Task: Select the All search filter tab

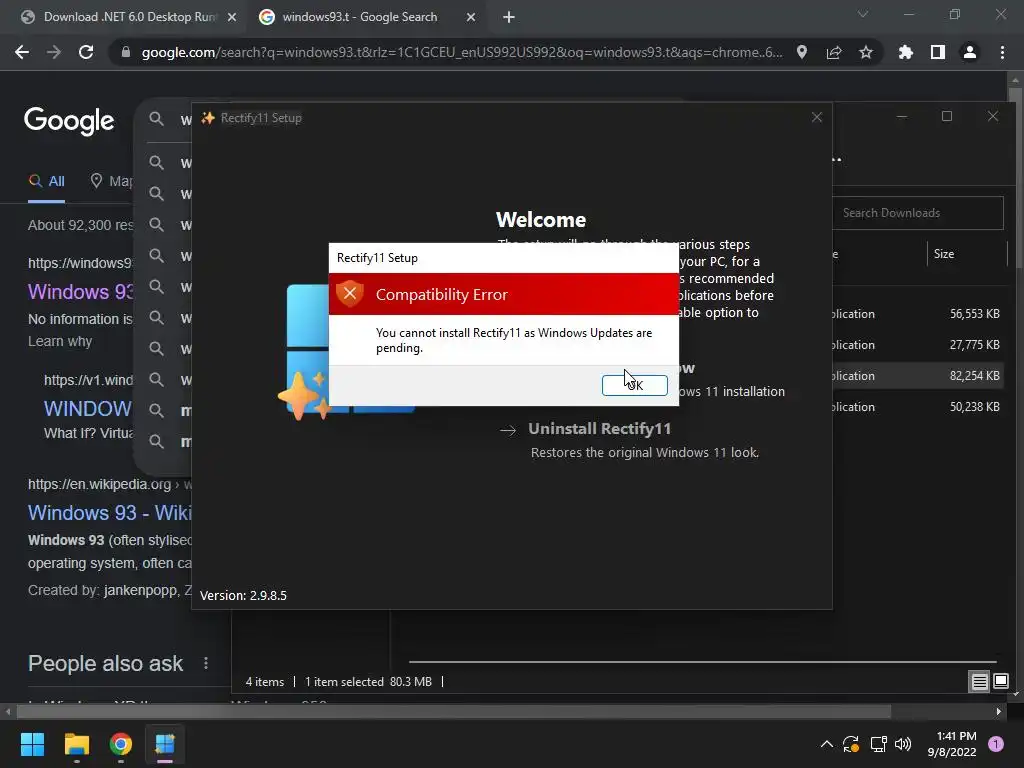Action: click(x=46, y=181)
